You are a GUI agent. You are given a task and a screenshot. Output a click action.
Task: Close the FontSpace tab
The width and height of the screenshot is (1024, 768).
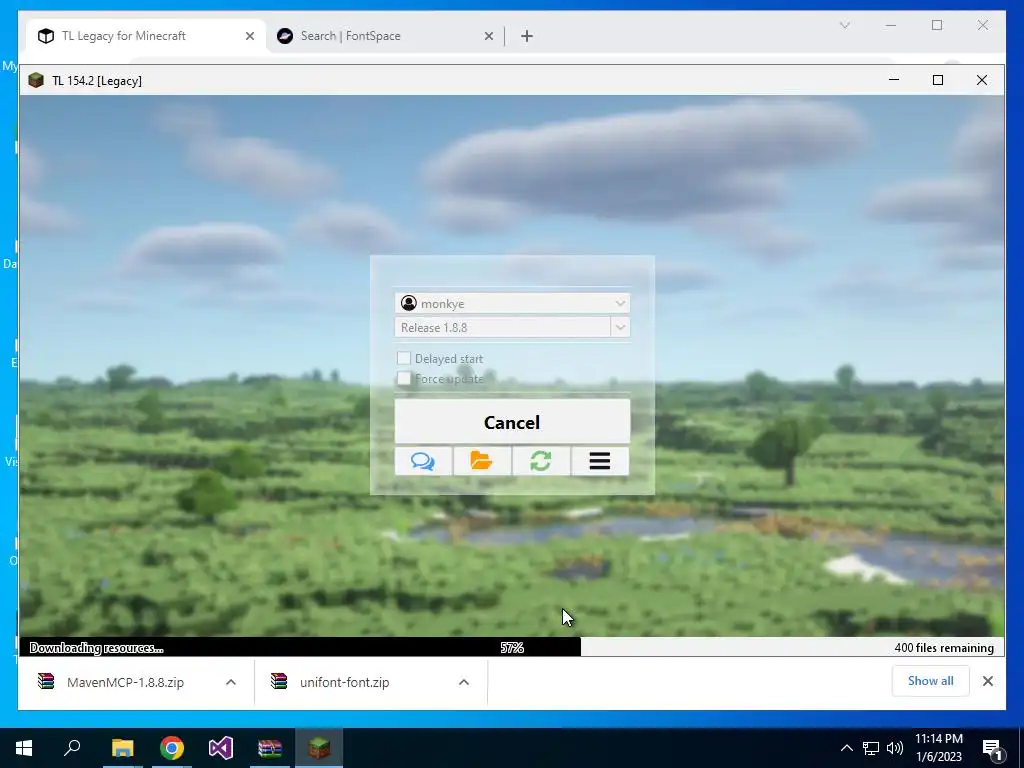[x=488, y=36]
